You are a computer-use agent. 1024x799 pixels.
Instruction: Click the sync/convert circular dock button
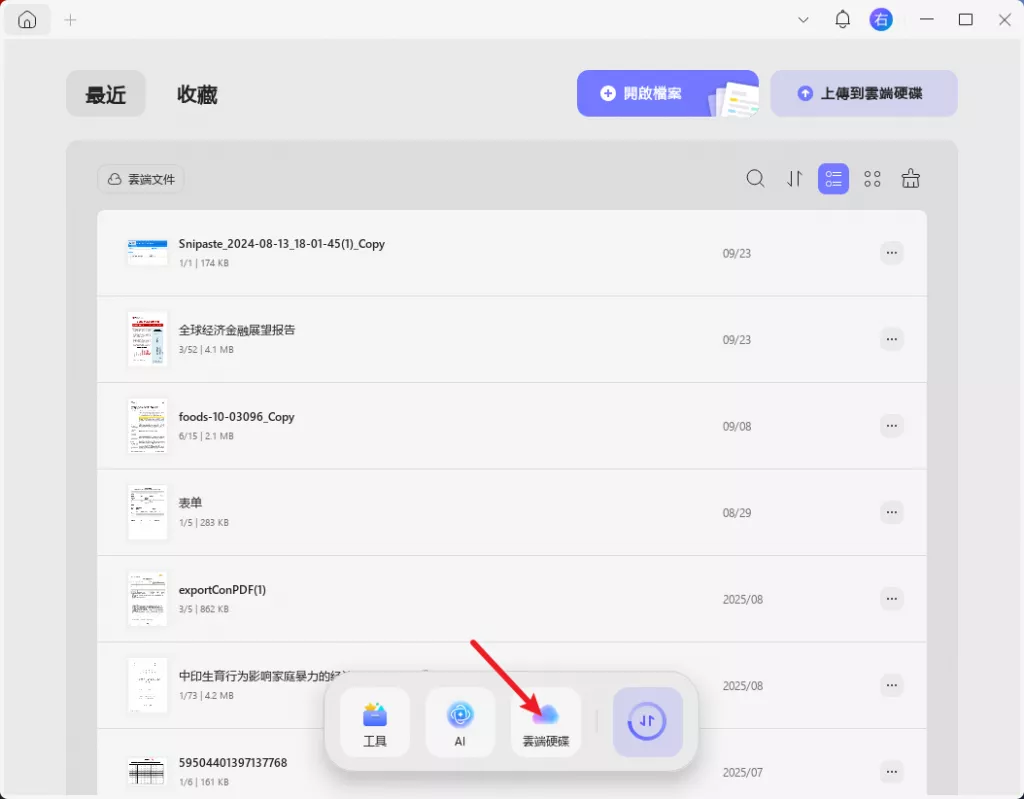[647, 722]
